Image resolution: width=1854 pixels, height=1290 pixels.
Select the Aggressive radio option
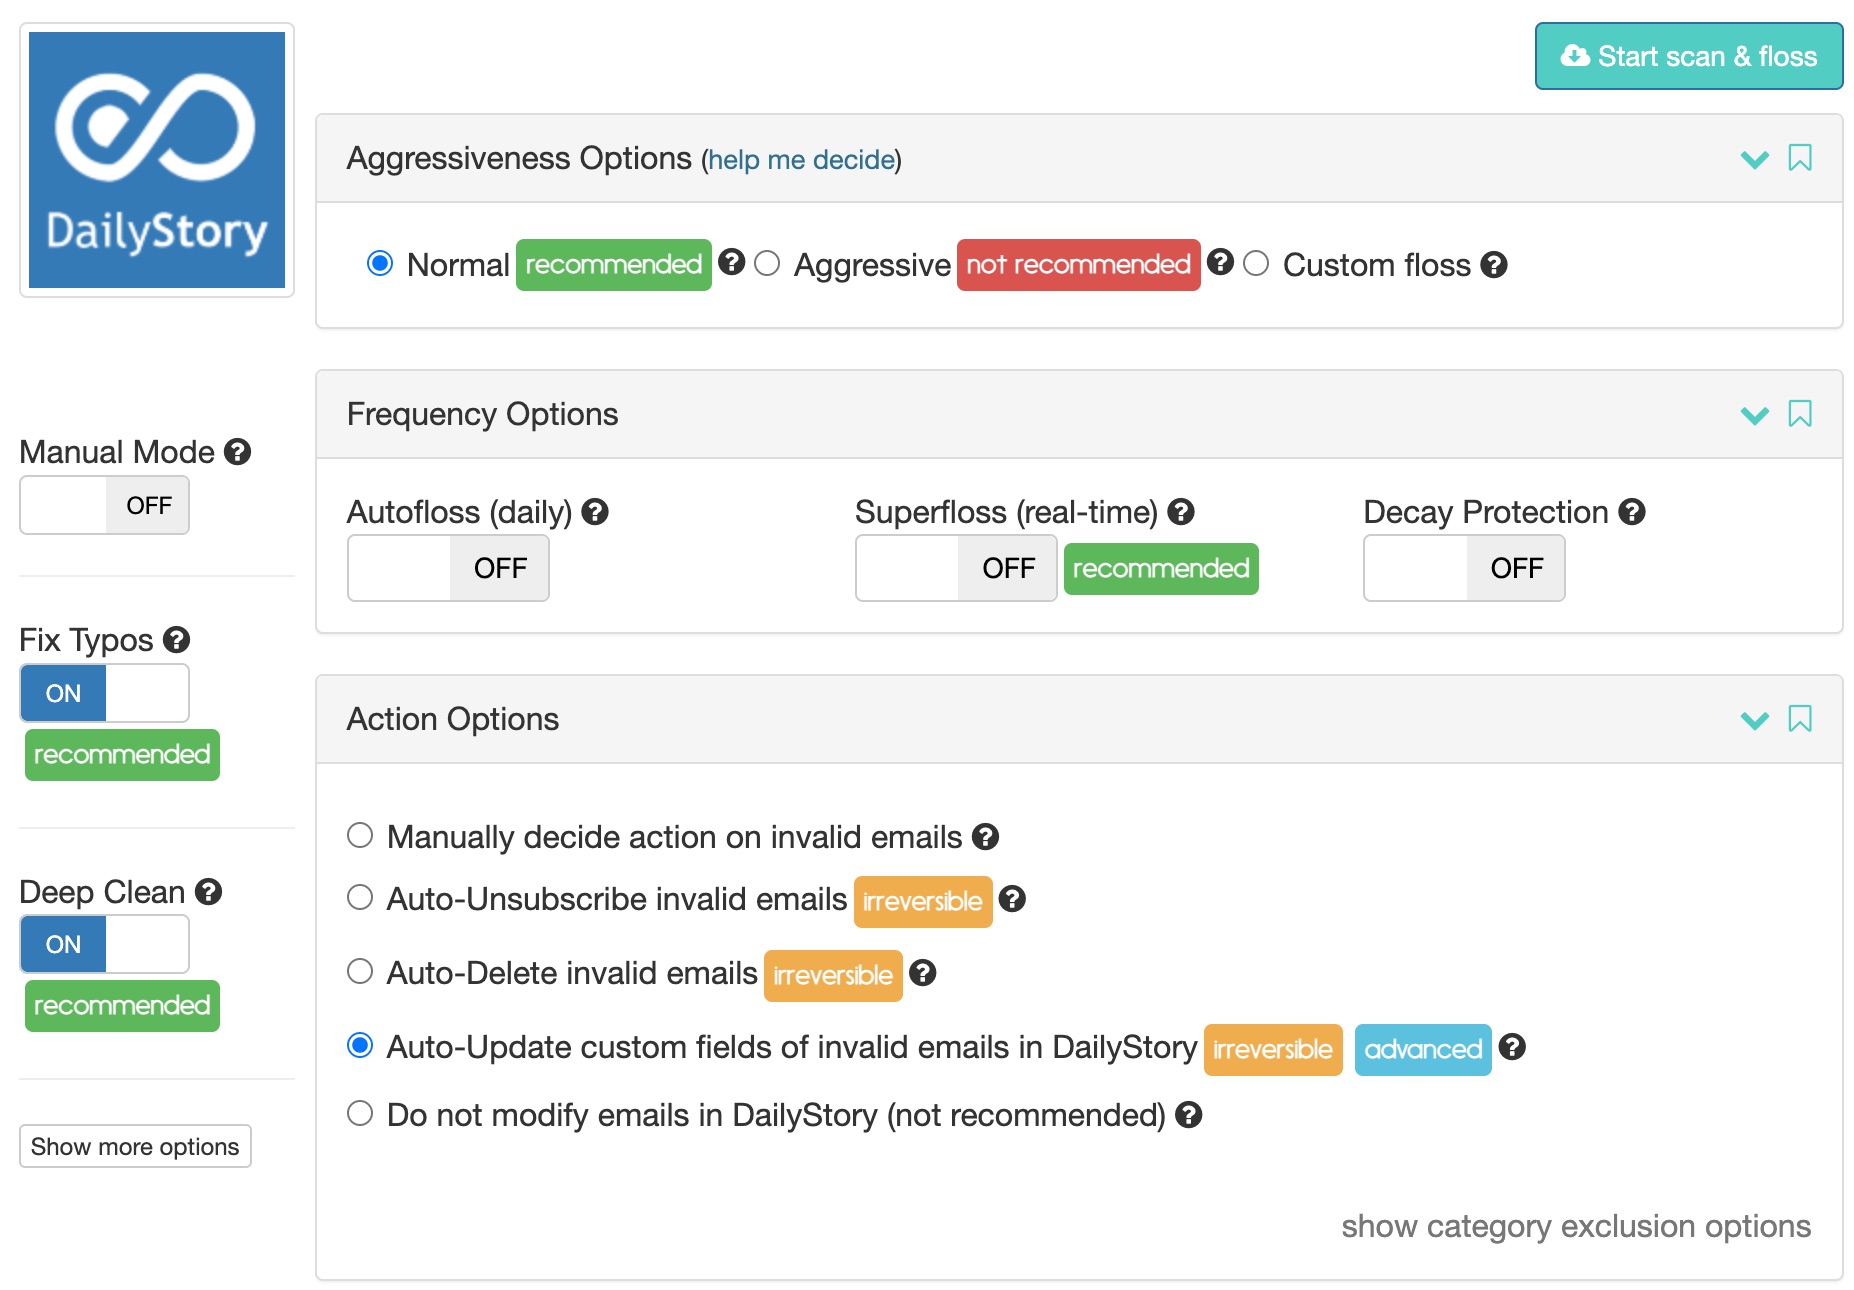(767, 264)
